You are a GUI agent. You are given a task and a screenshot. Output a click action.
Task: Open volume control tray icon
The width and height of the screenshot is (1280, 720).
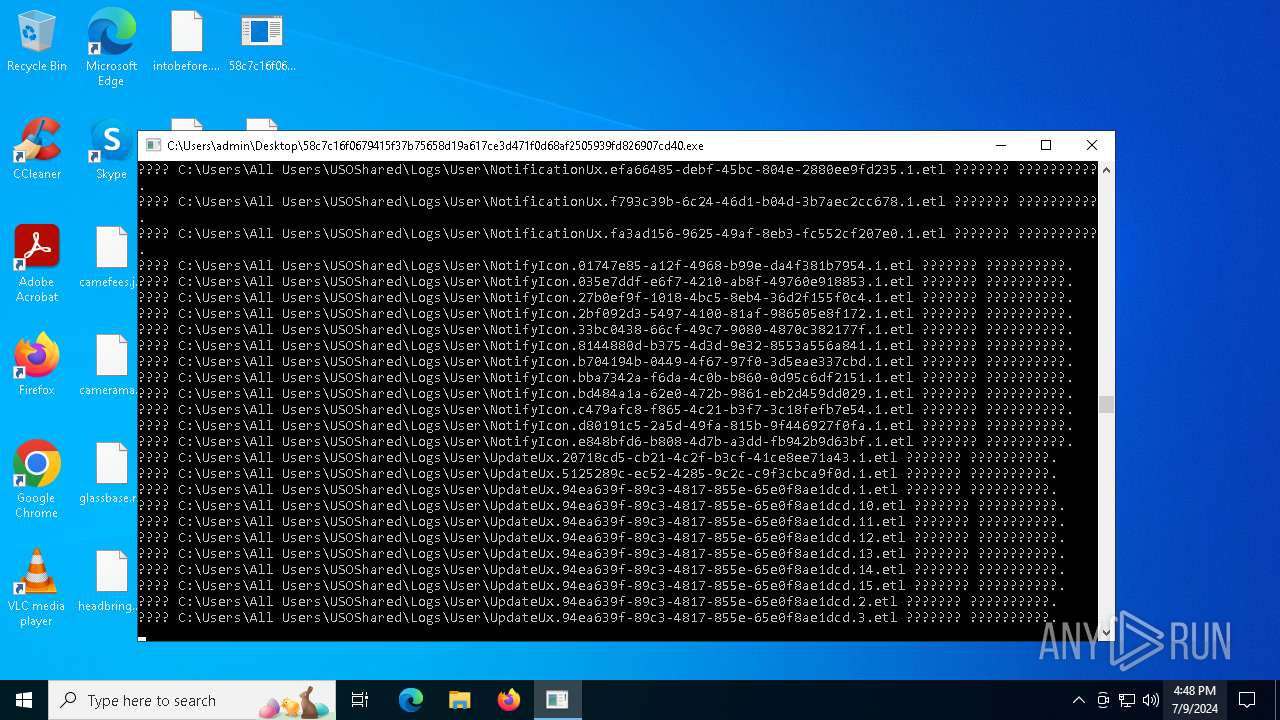pyautogui.click(x=1151, y=700)
